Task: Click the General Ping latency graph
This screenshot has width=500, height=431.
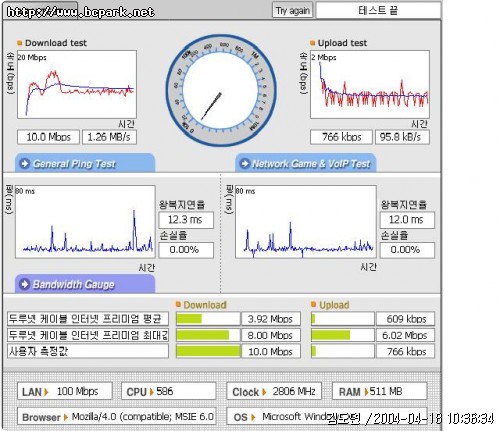Action: 85,222
